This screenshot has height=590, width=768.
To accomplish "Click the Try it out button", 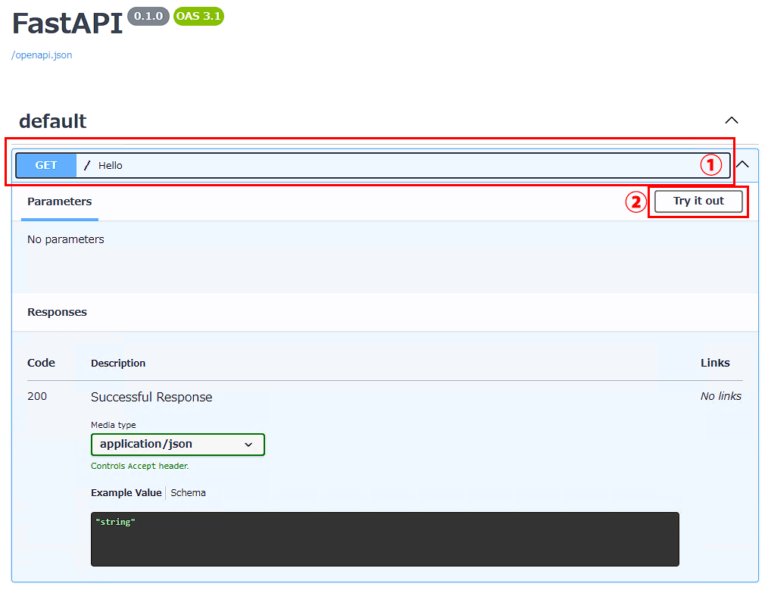I will tap(698, 201).
